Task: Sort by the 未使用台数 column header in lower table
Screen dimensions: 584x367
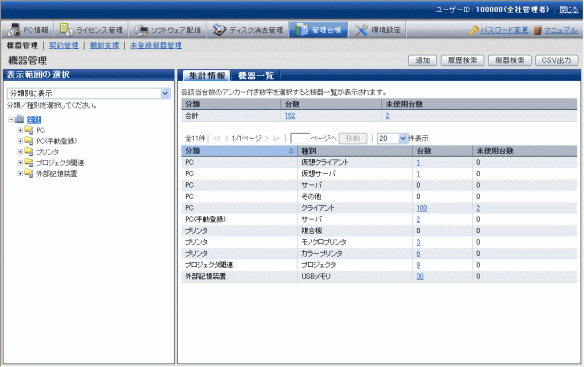Action: [x=525, y=151]
